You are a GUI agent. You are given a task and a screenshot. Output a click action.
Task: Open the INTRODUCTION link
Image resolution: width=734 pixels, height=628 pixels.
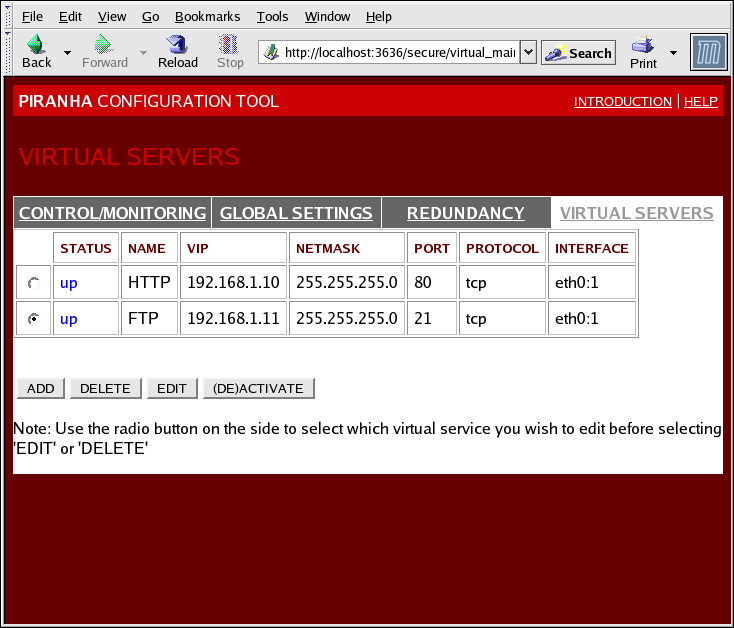[x=622, y=102]
